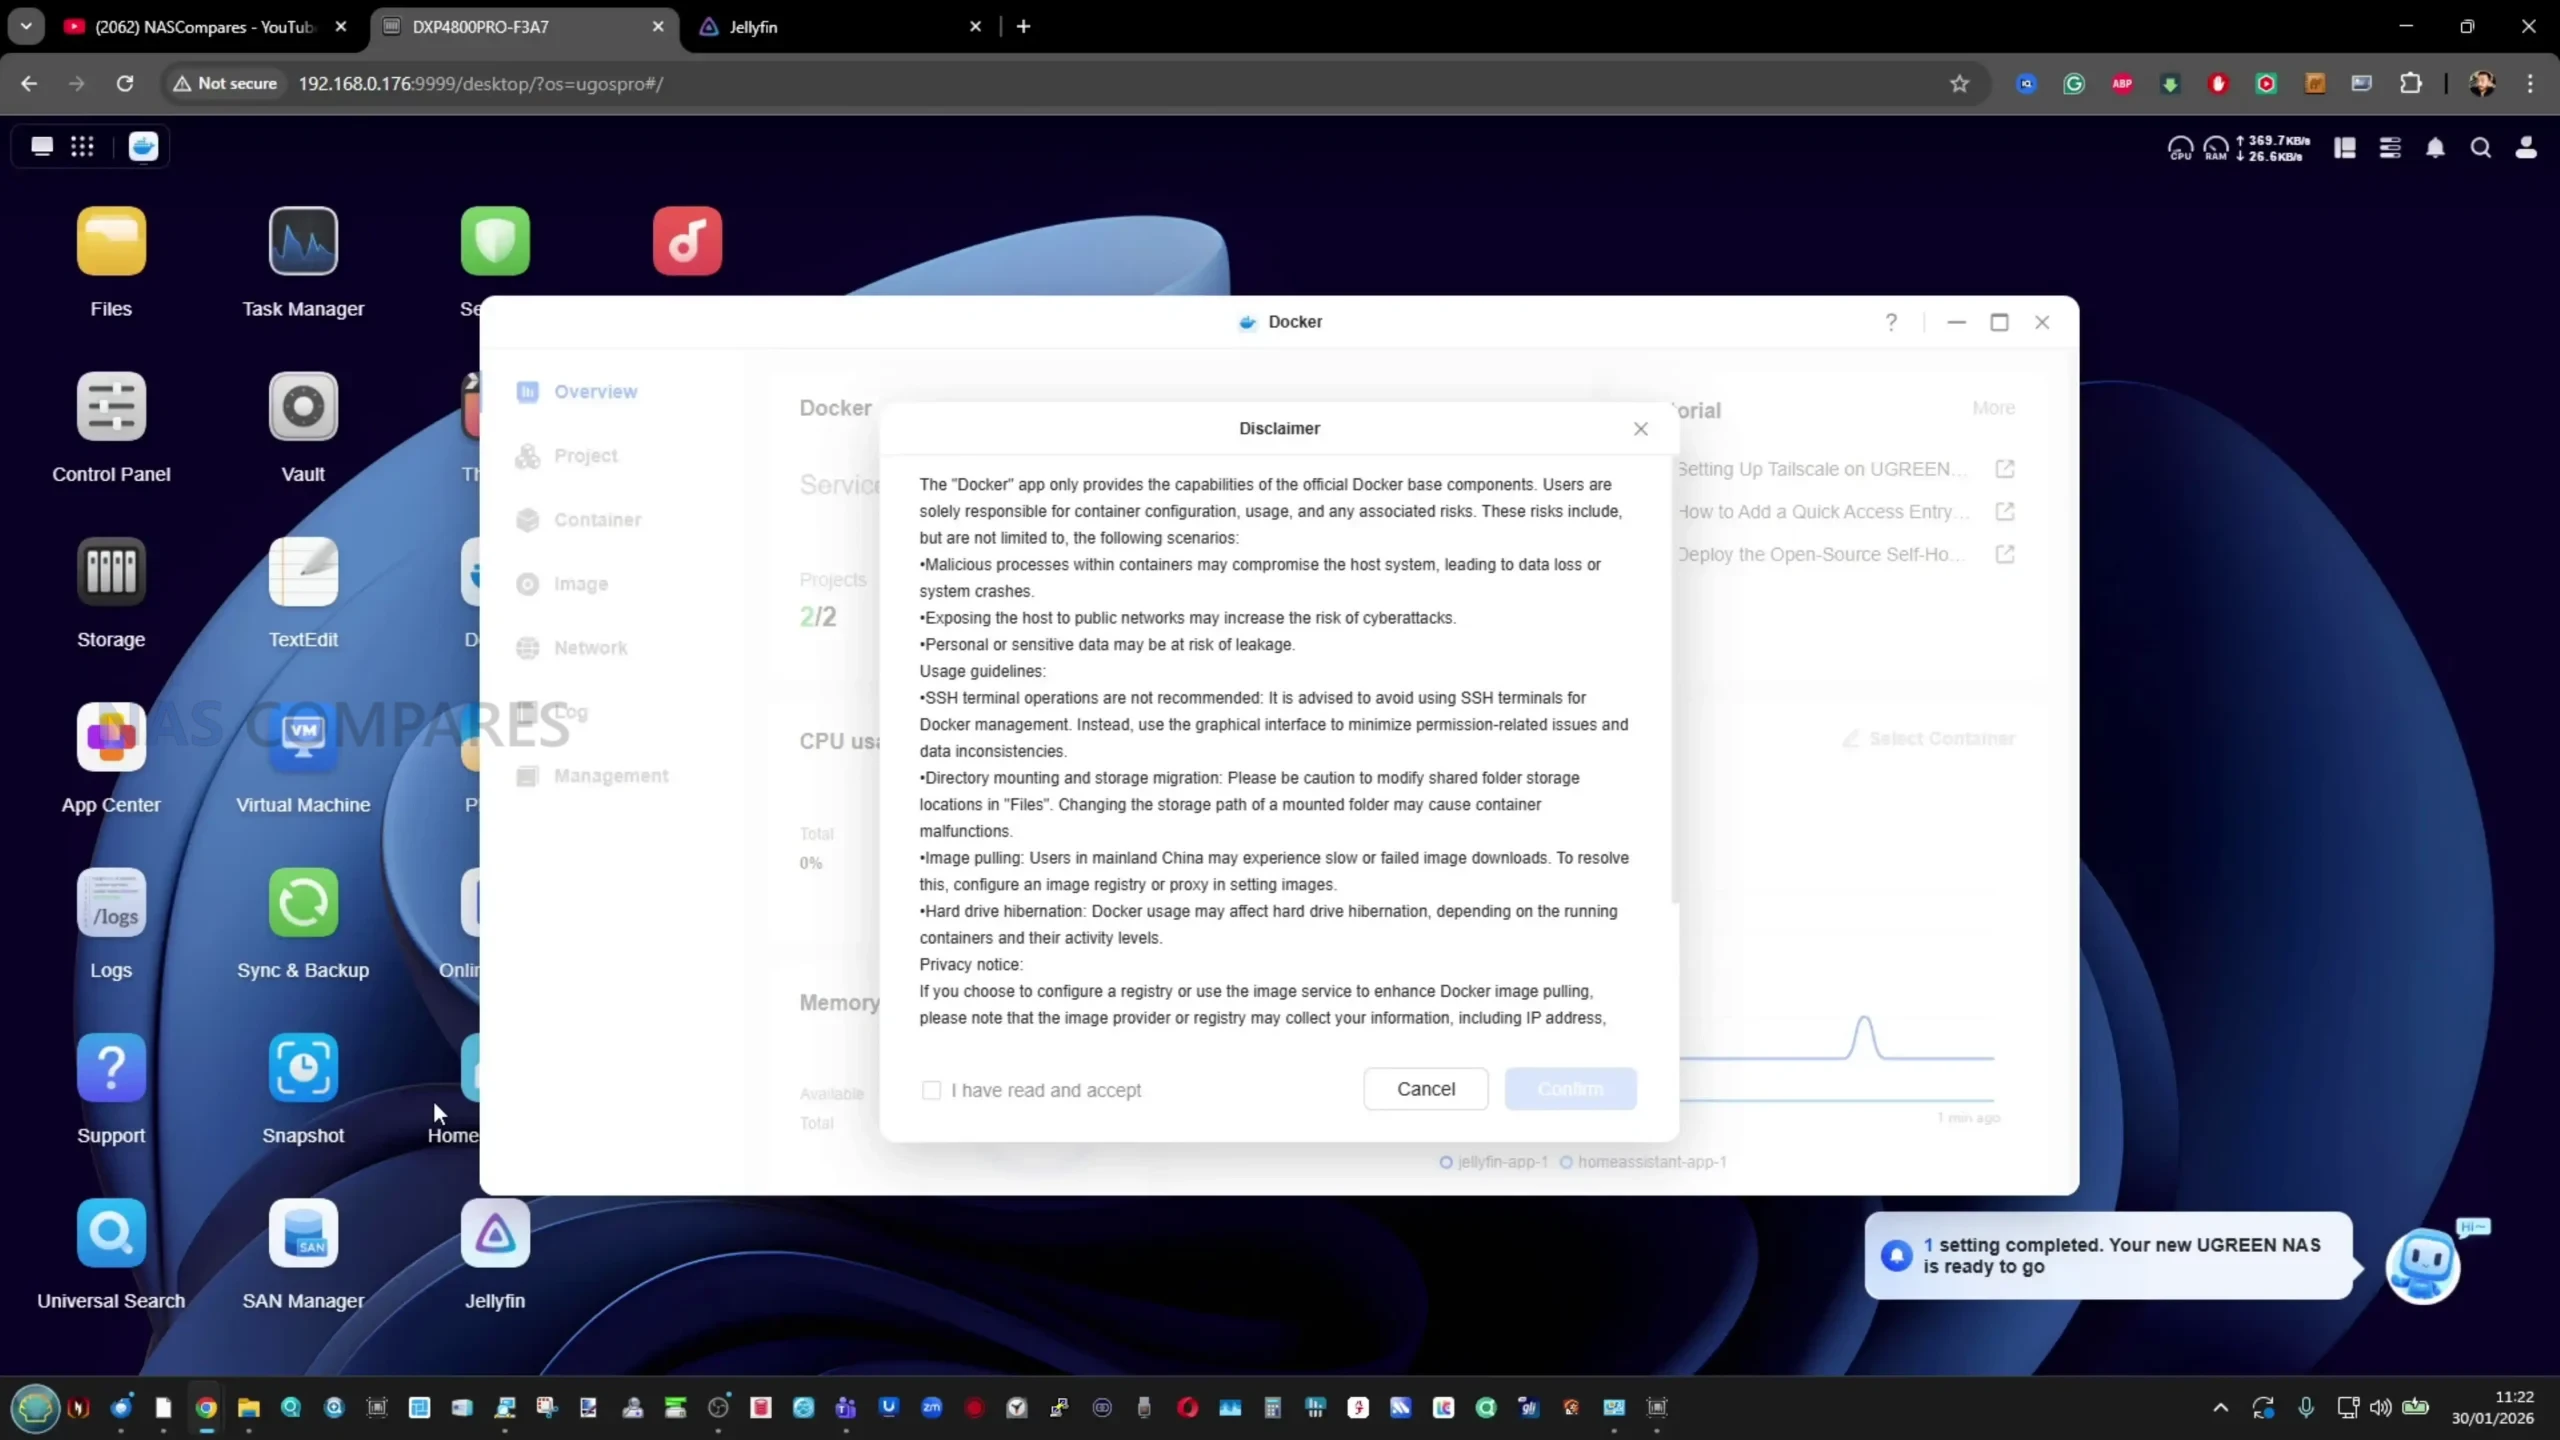Open the Task Manager desktop icon
Viewport: 2560px width, 1440px height.
coord(303,242)
